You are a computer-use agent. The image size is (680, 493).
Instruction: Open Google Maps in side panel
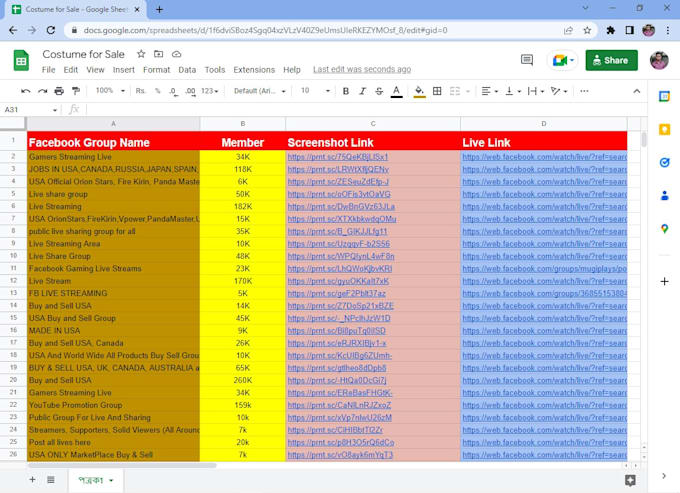click(x=664, y=229)
